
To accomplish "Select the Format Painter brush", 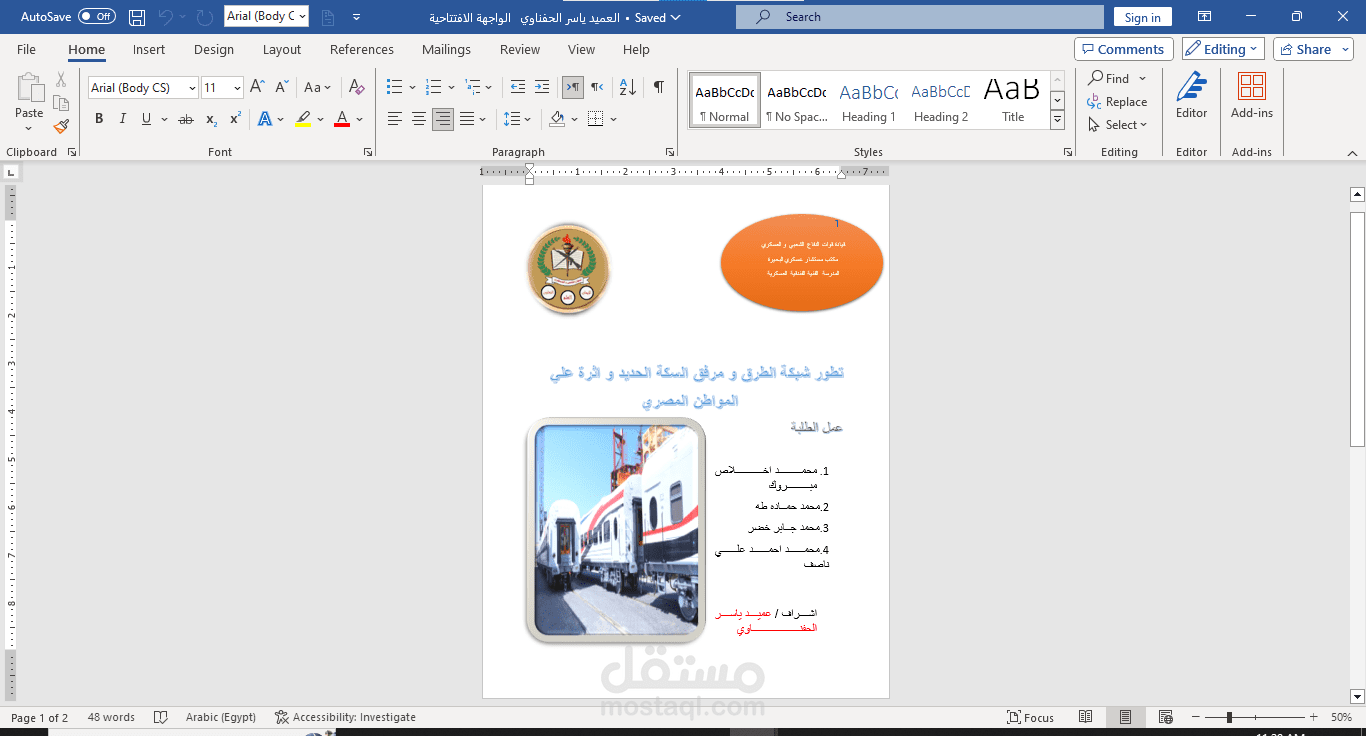I will 61,127.
